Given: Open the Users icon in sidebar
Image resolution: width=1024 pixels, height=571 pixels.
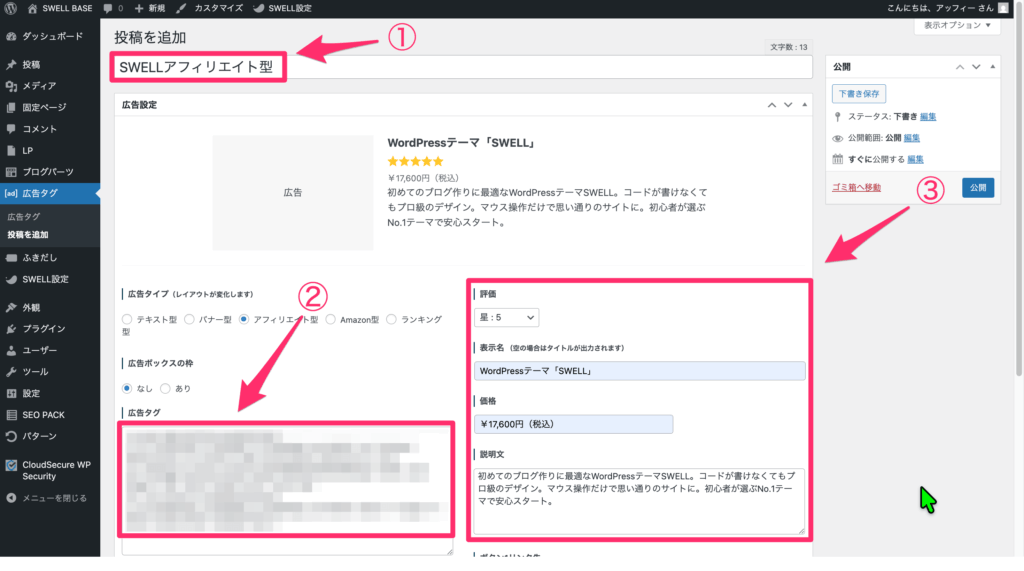Looking at the screenshot, I should (x=11, y=351).
